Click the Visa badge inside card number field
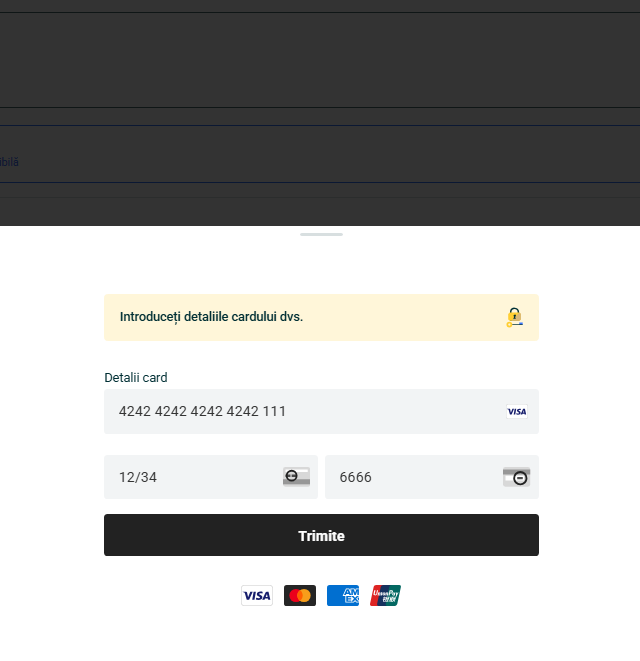Viewport: 640px width, 661px height. click(516, 411)
